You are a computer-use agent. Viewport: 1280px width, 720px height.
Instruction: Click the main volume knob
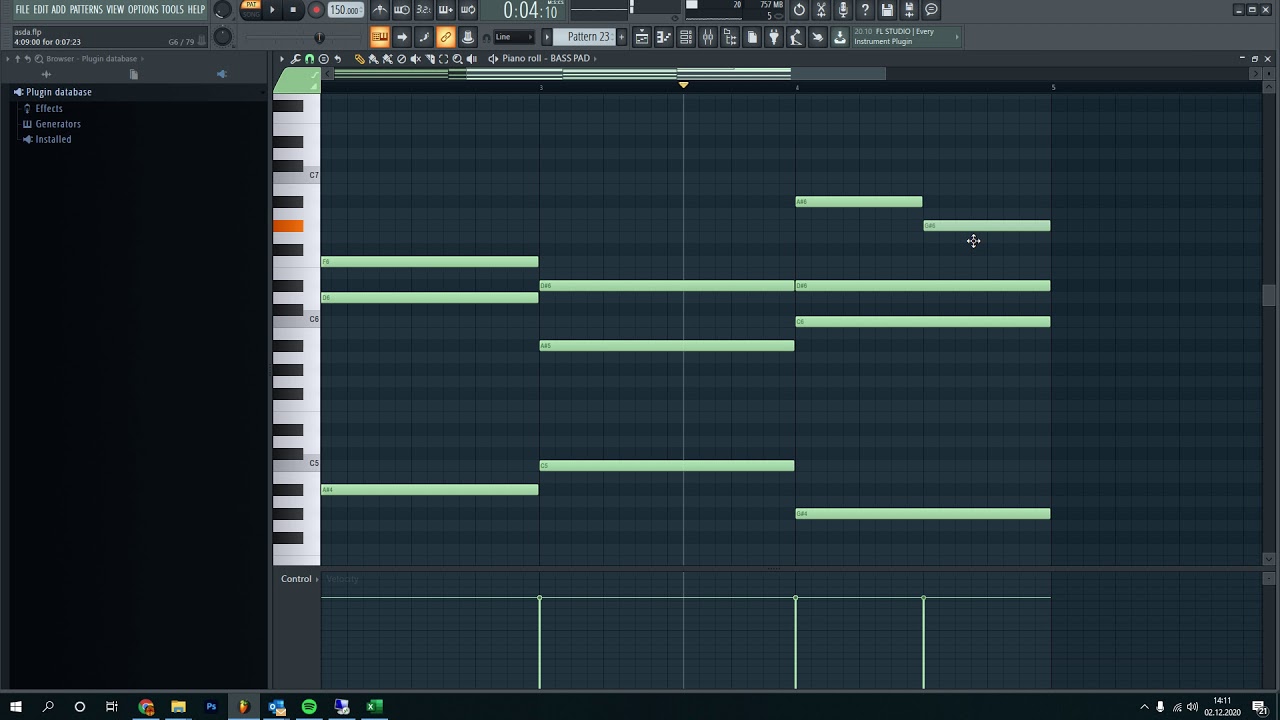point(222,10)
